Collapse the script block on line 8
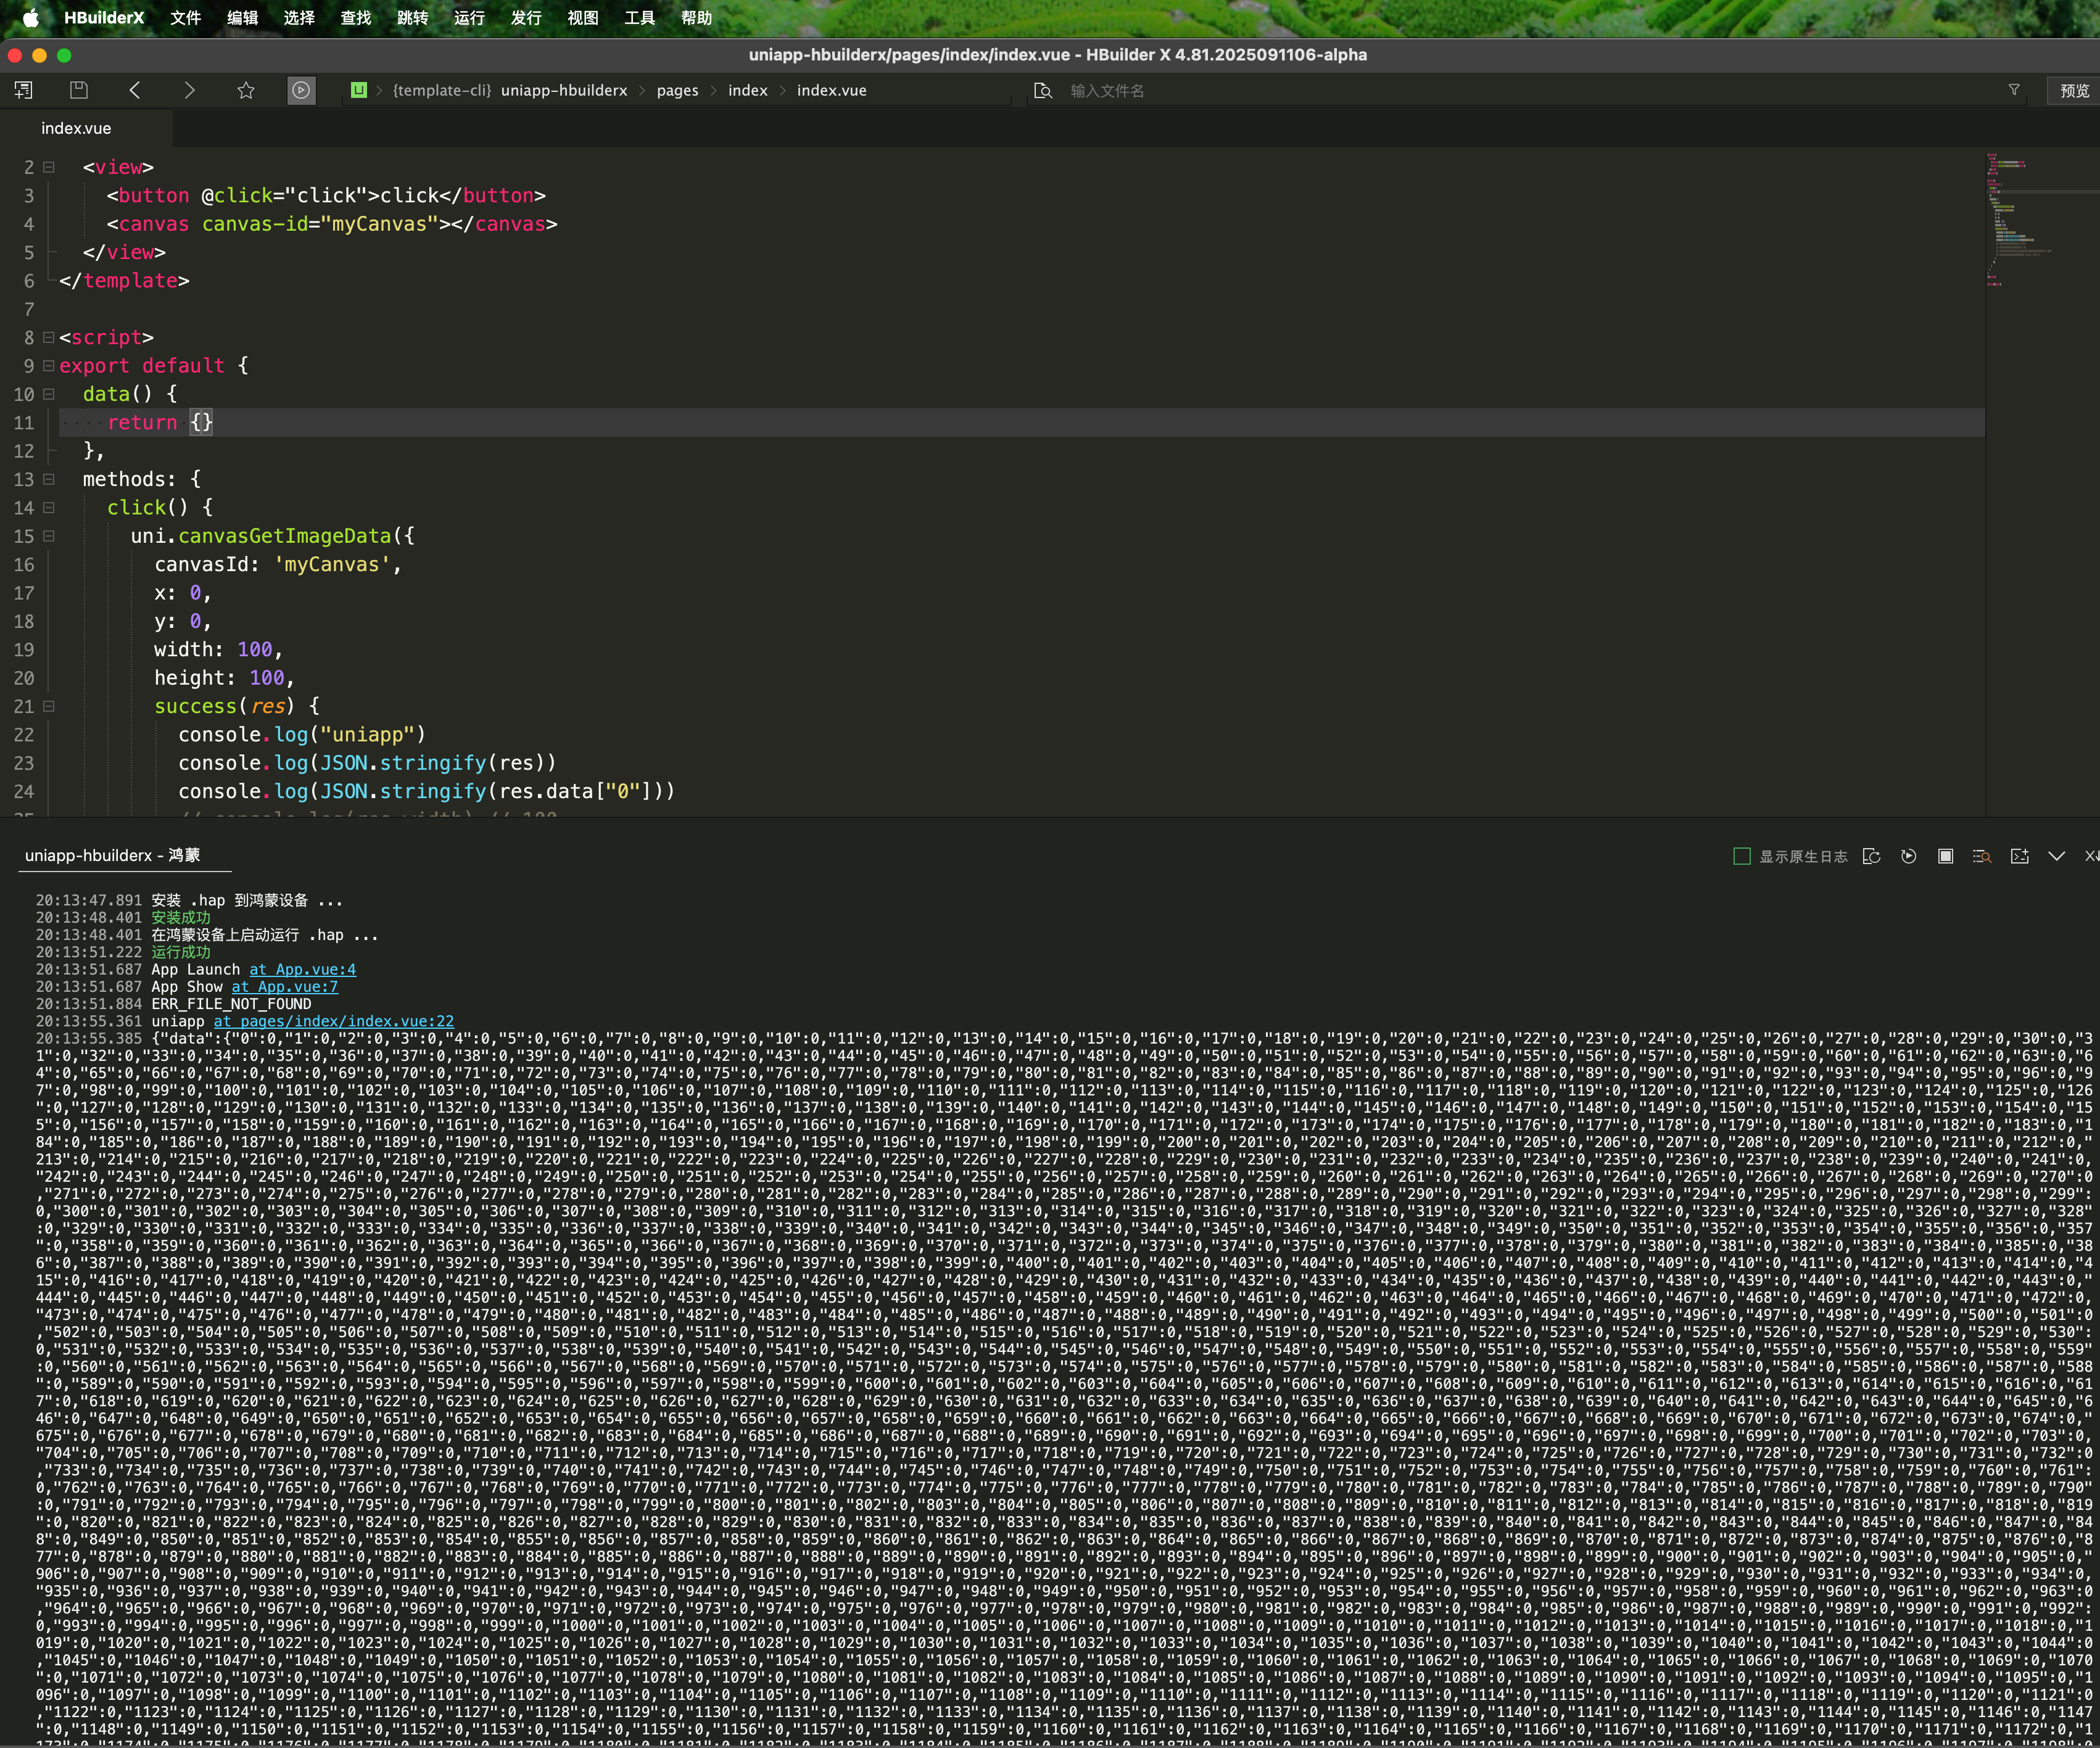Screen dimensions: 2100x1748 (x=48, y=337)
